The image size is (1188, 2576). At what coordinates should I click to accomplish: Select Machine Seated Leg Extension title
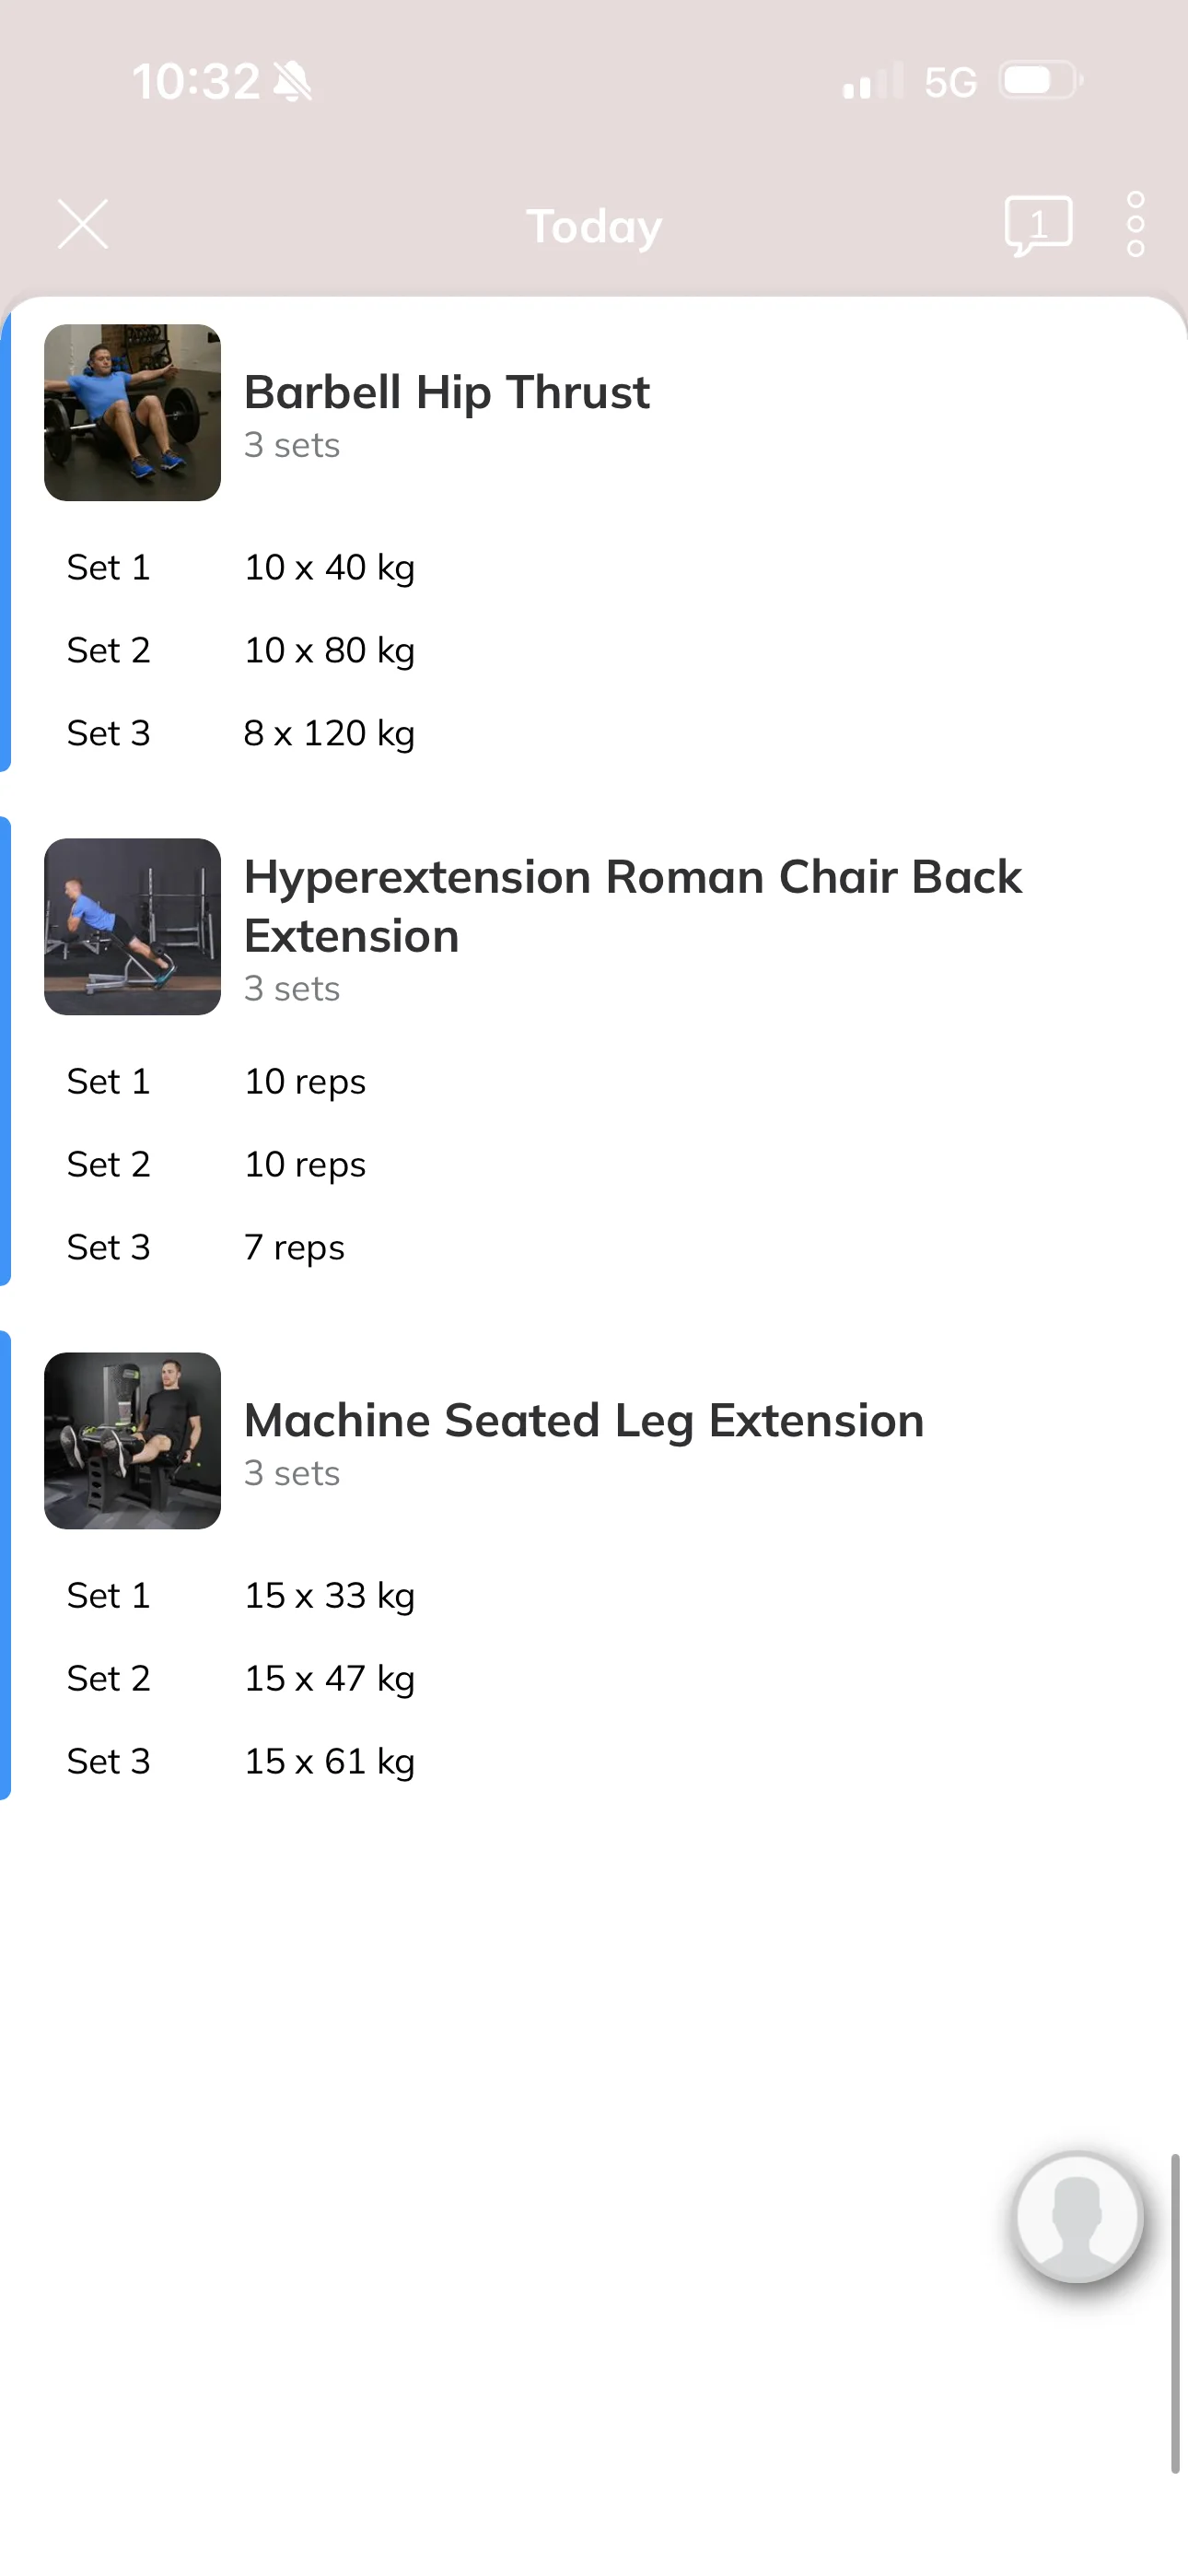pos(584,1420)
